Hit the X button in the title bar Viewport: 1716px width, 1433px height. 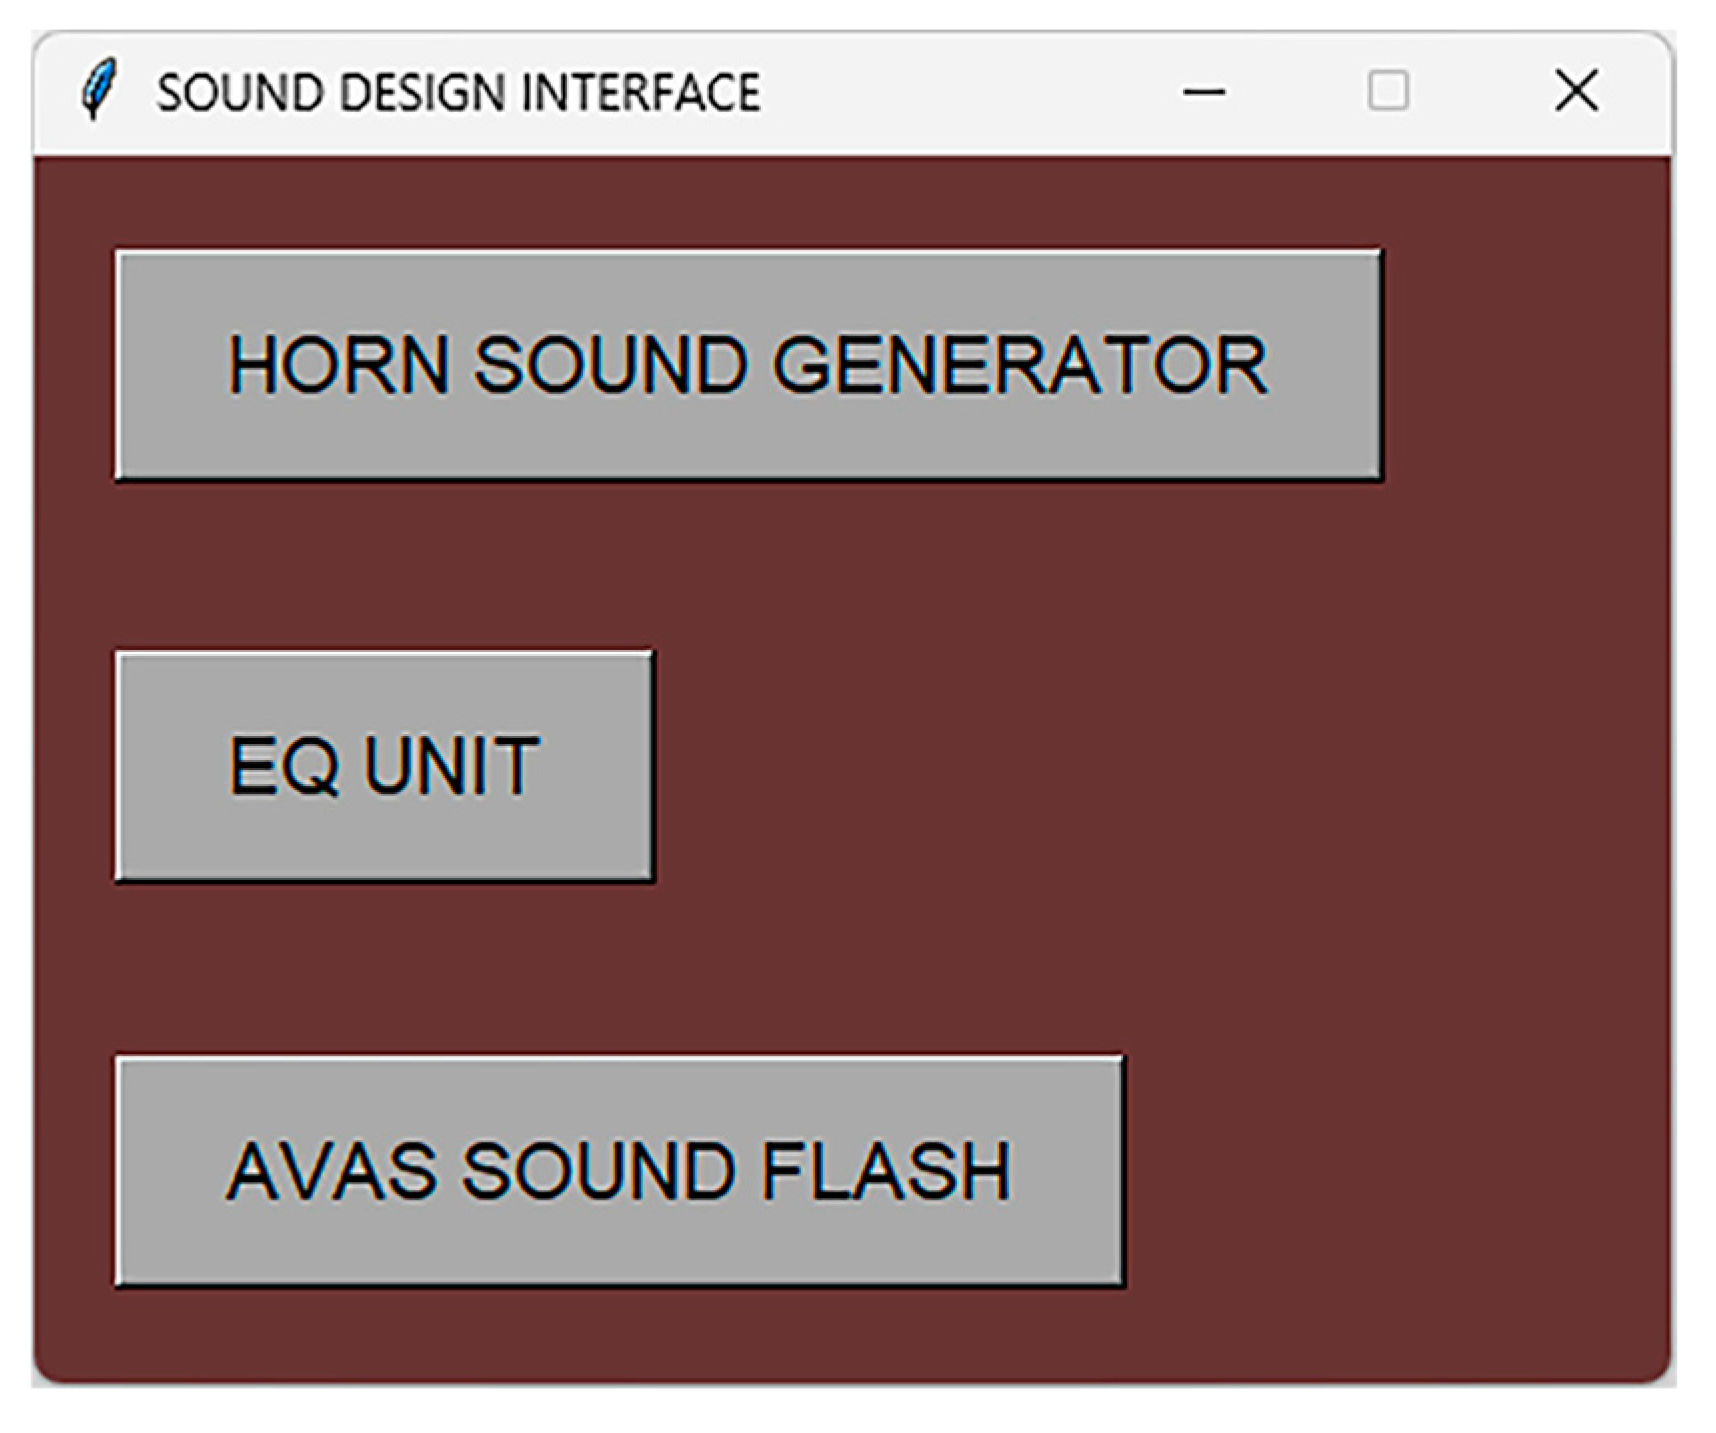pos(1576,91)
